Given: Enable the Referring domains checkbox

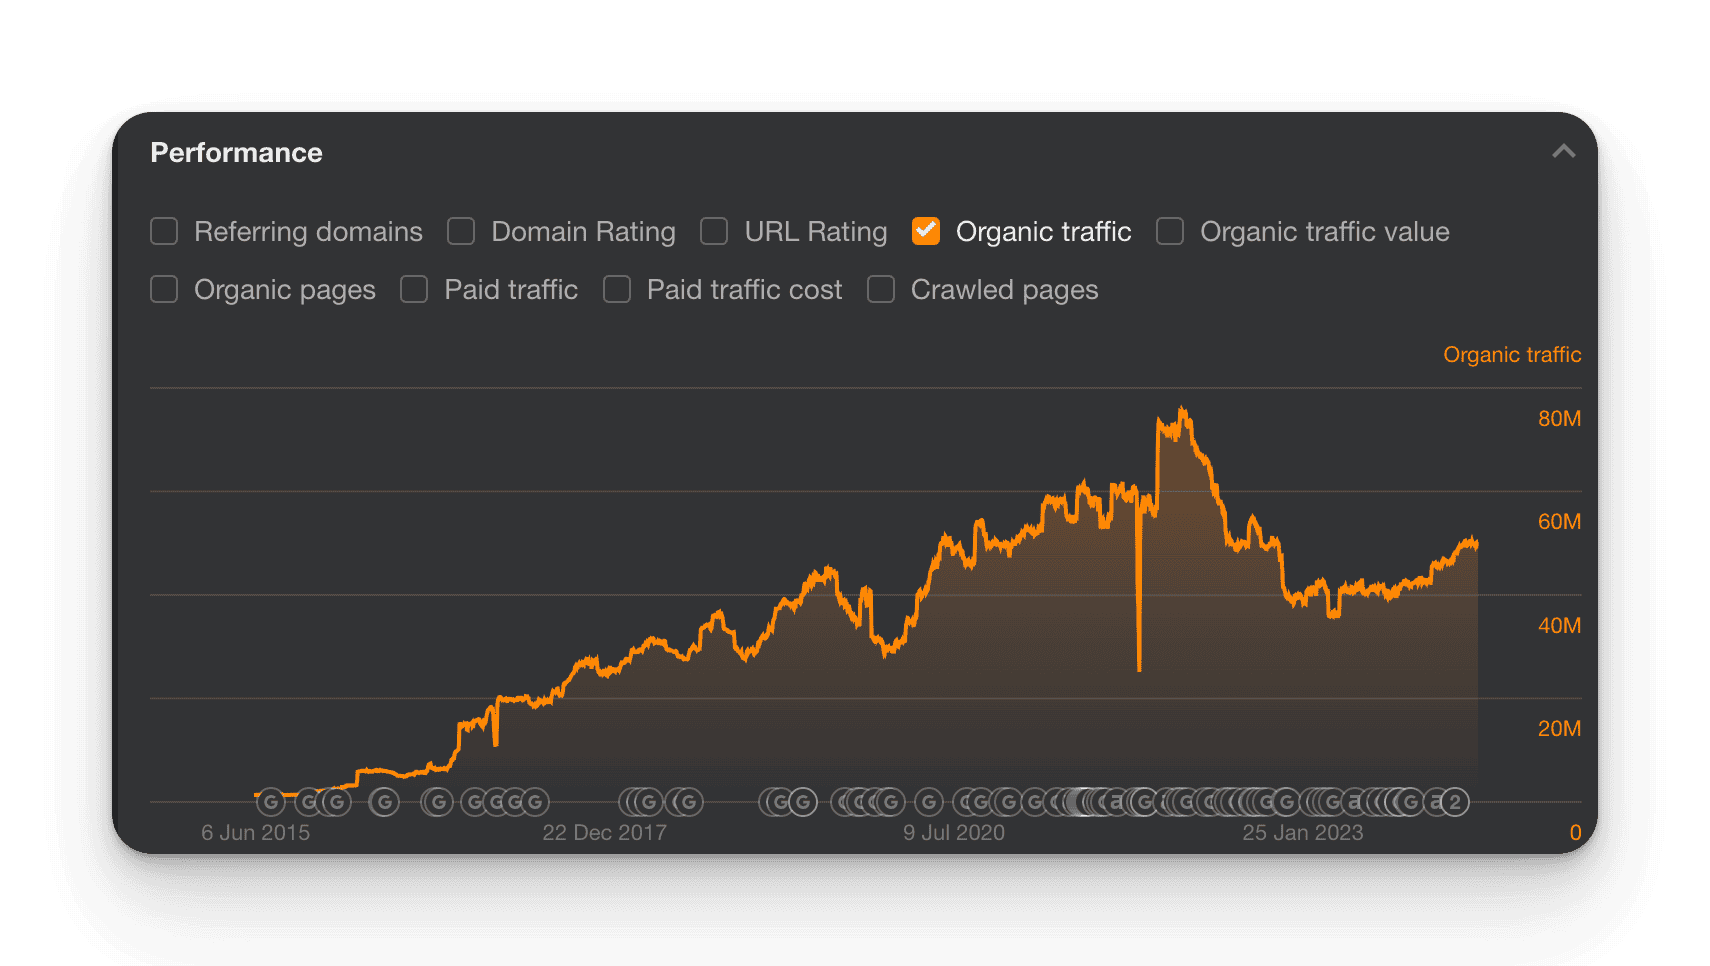Looking at the screenshot, I should tap(164, 232).
